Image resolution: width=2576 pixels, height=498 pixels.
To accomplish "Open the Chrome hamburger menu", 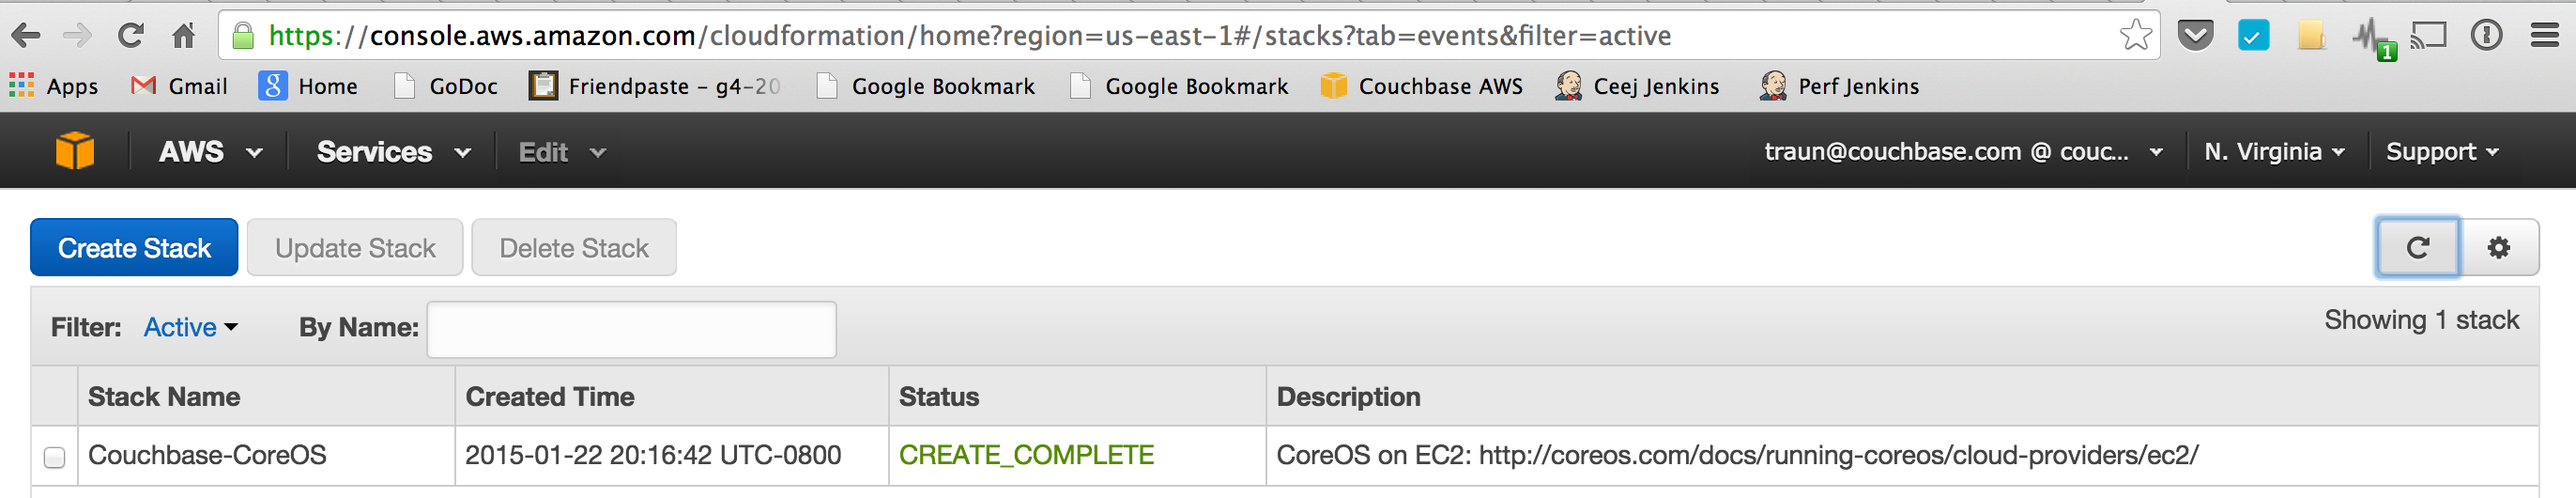I will (x=2545, y=35).
